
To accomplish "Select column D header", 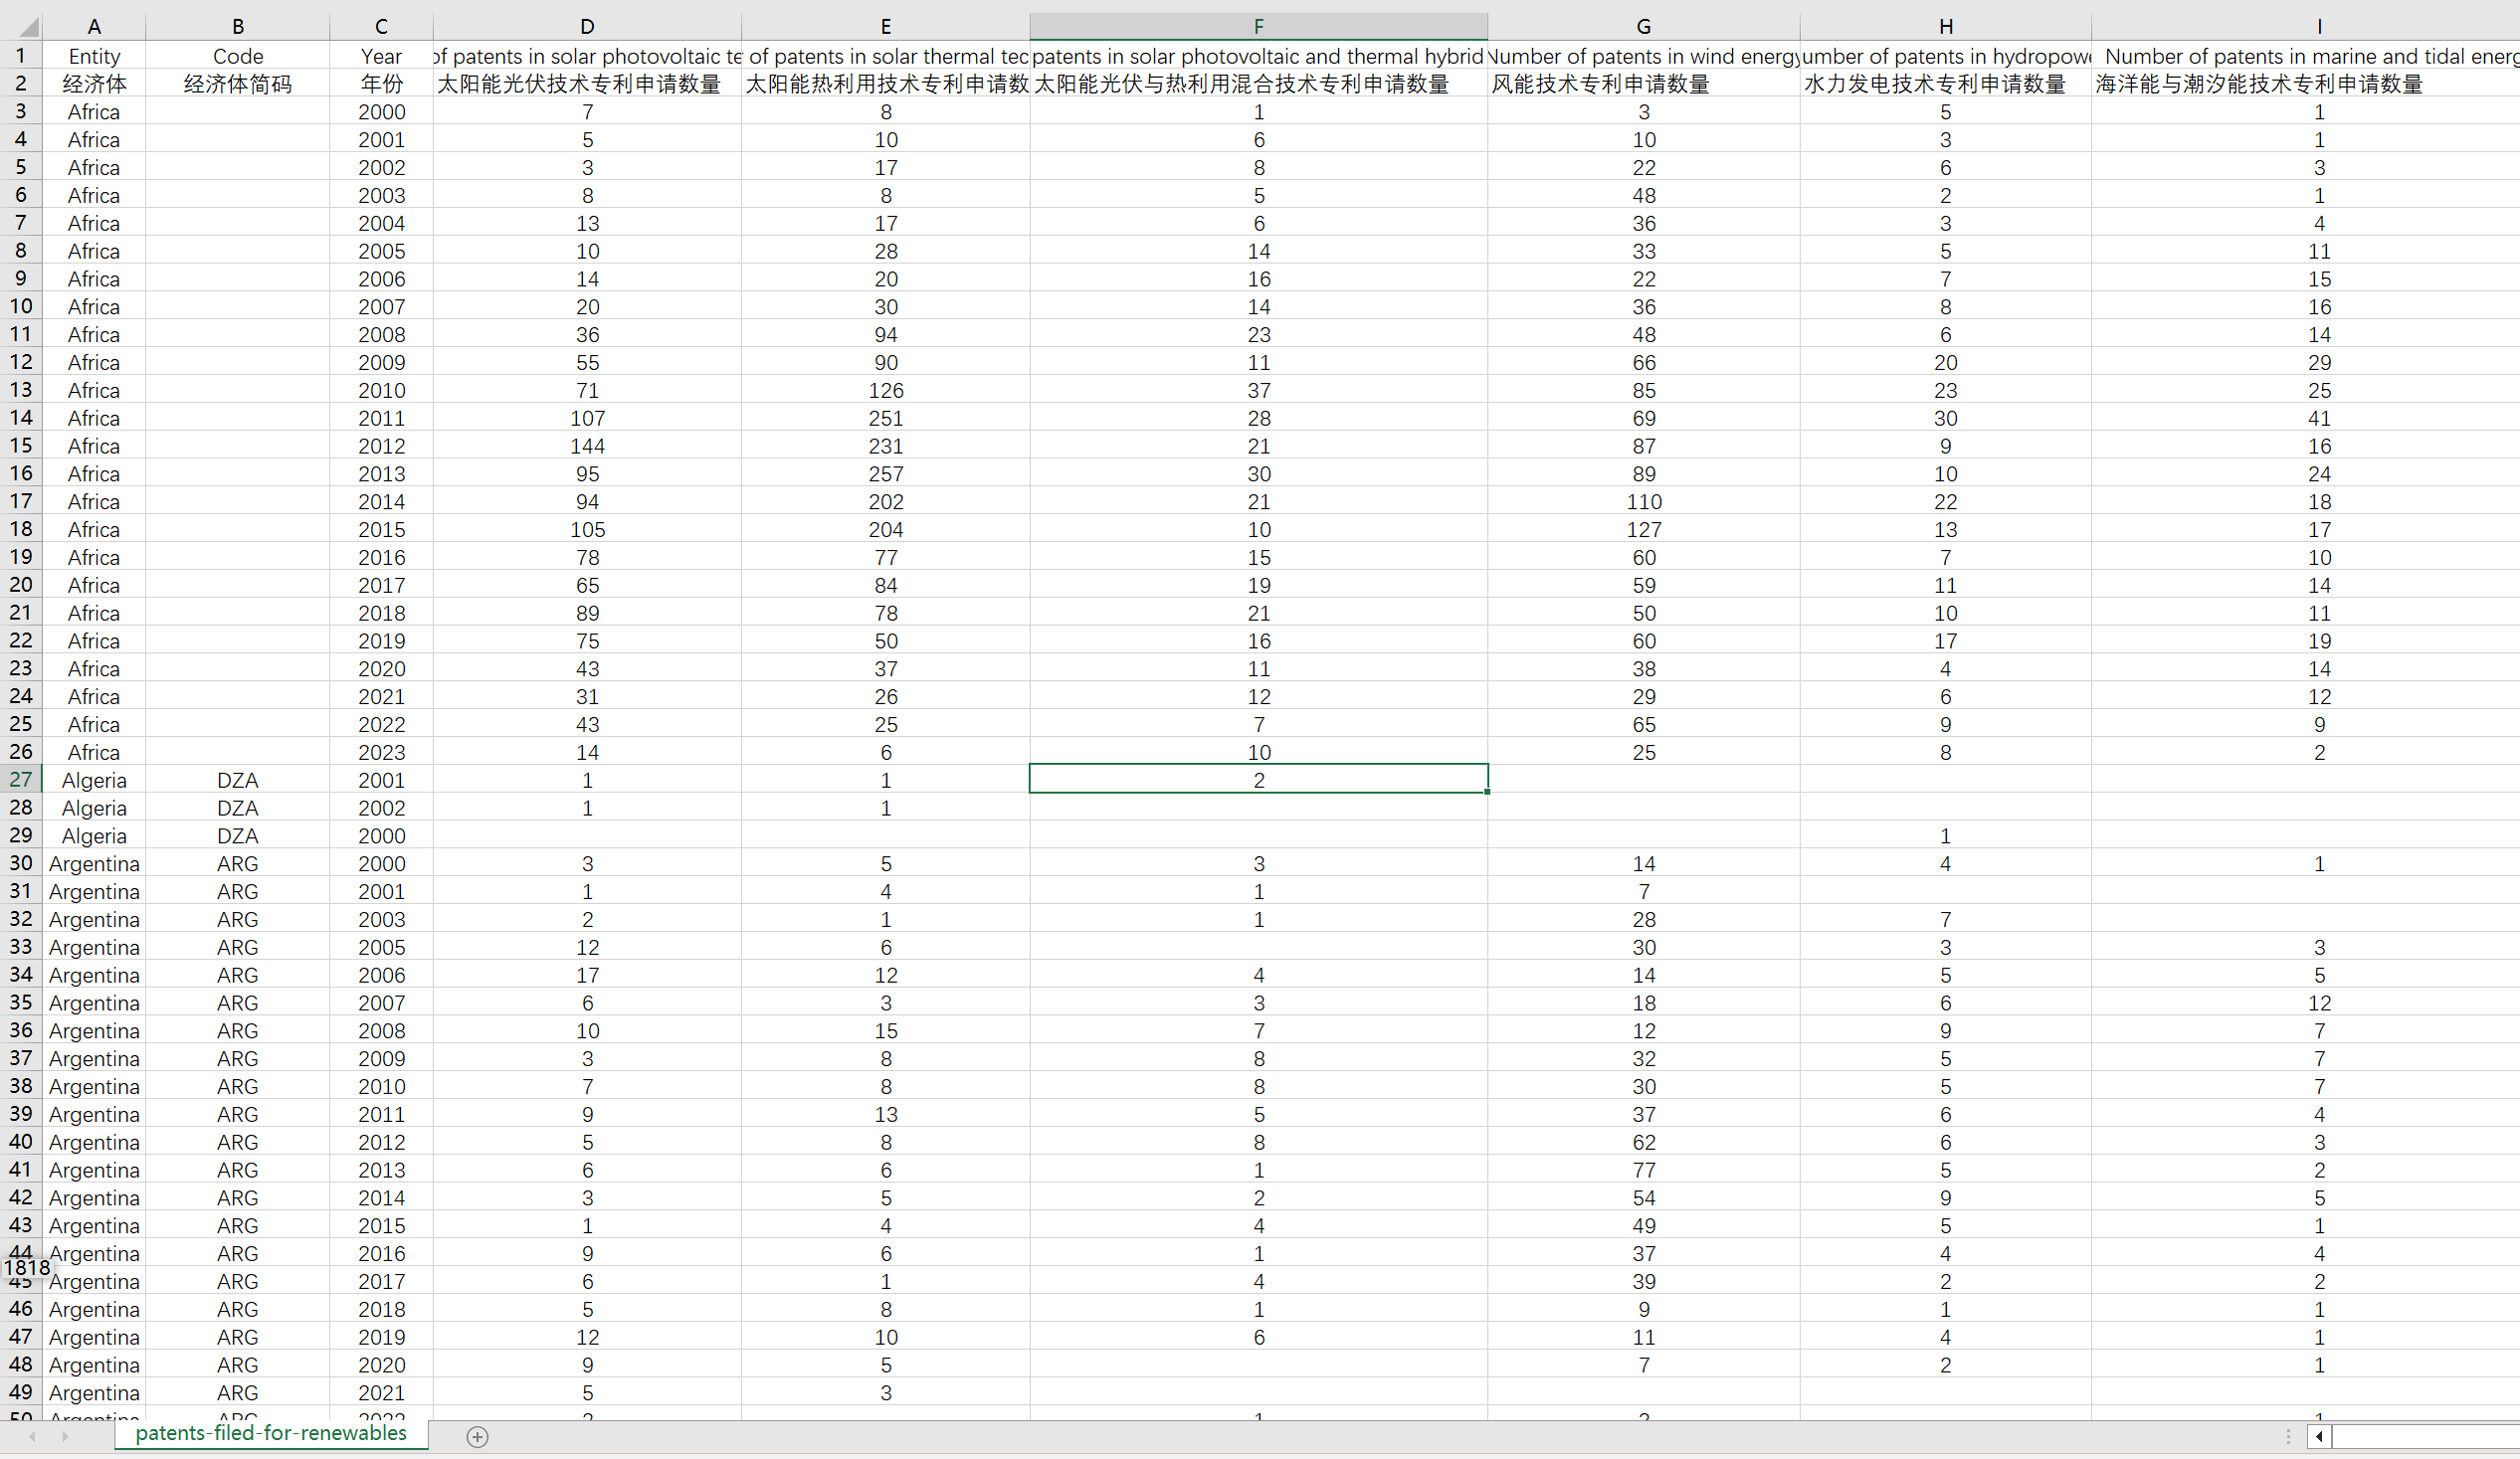I will point(587,26).
